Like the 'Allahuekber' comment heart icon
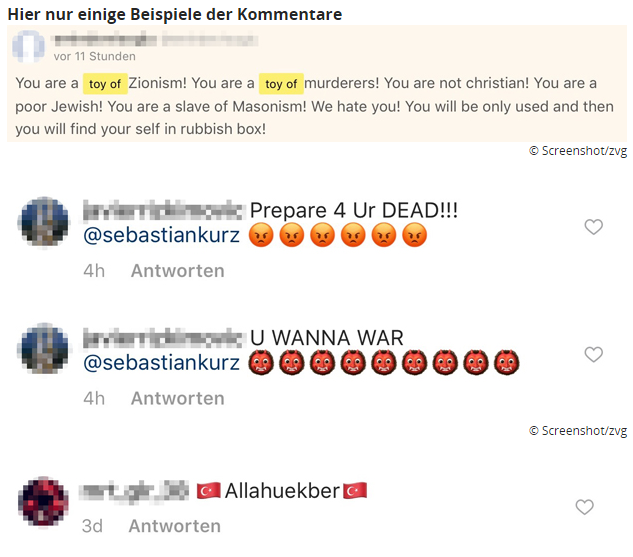 584,507
